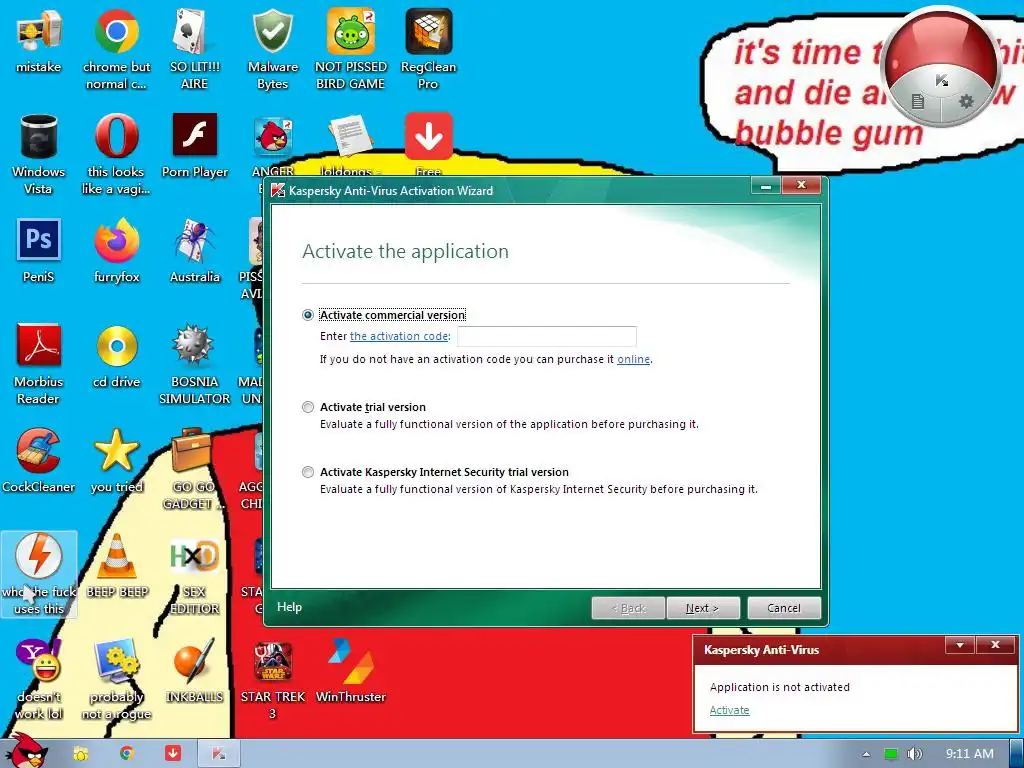
Task: Click red download arrow taskbar icon
Action: coord(172,753)
